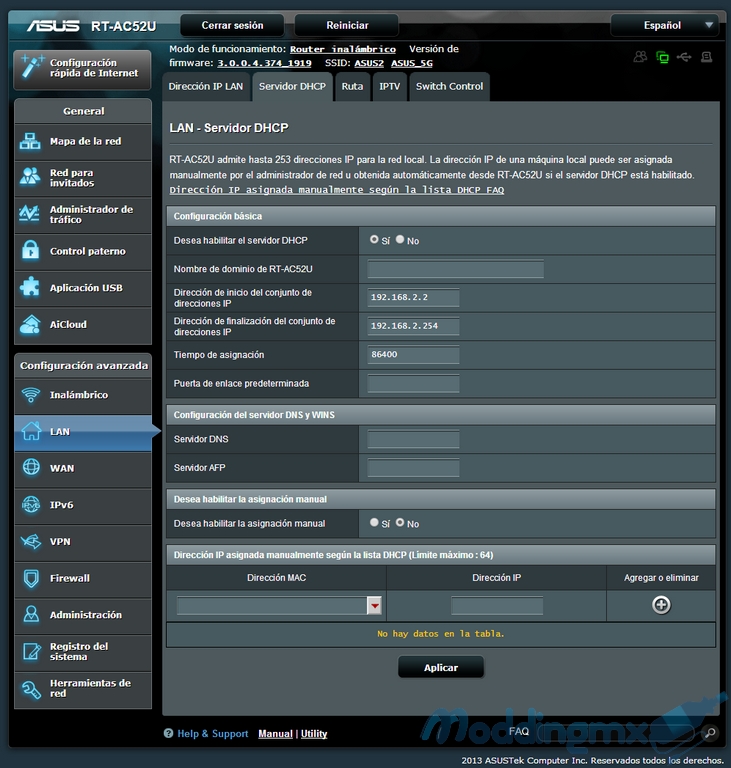Click the Reiniciar button
This screenshot has width=731, height=768.
(347, 25)
